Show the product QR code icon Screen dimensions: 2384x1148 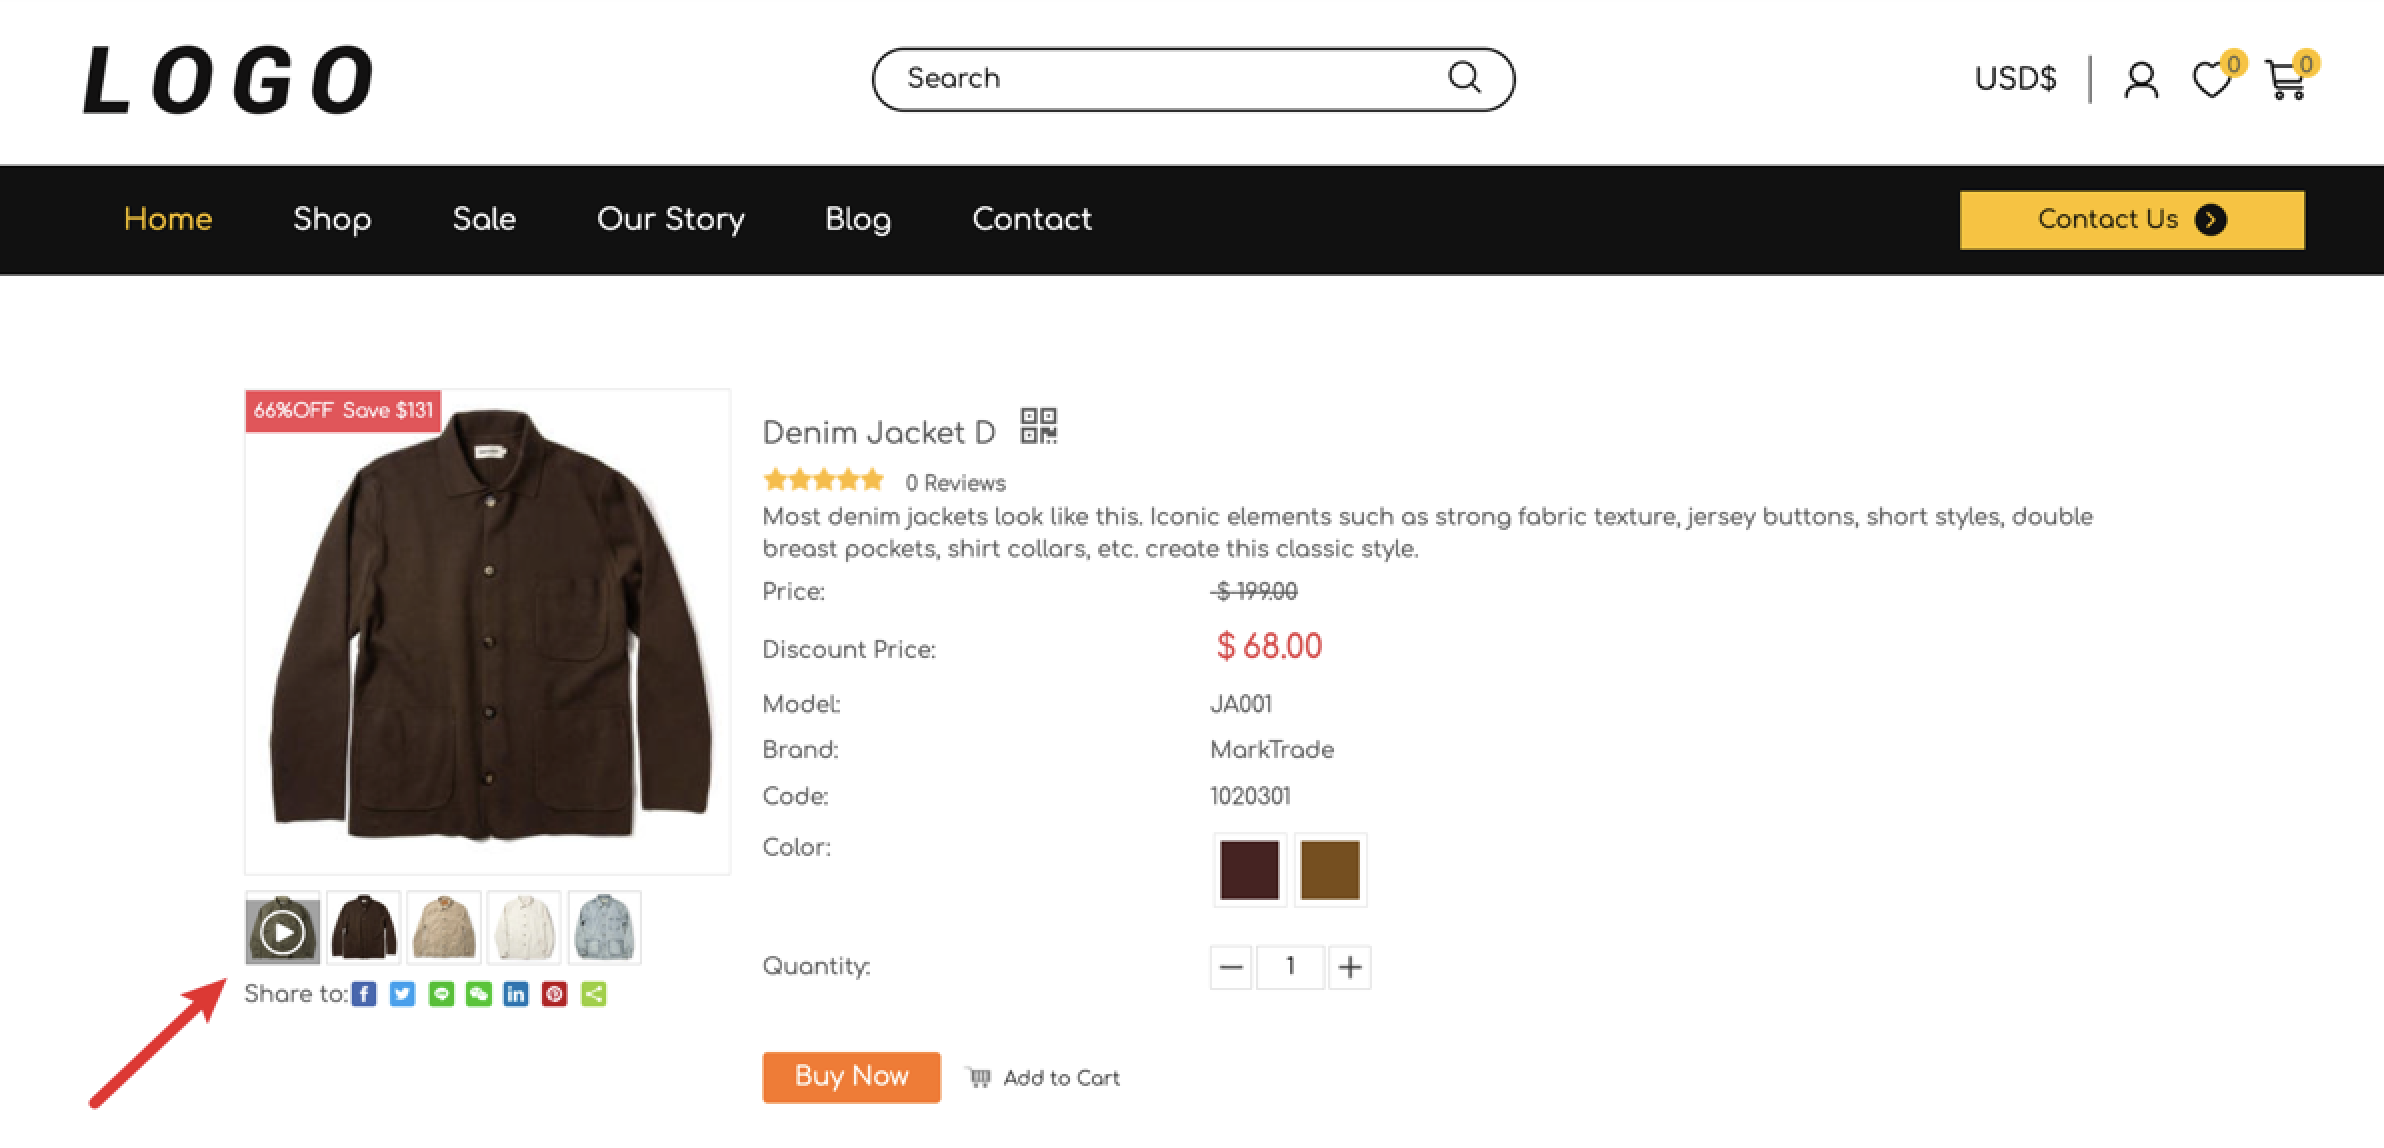[x=1039, y=426]
